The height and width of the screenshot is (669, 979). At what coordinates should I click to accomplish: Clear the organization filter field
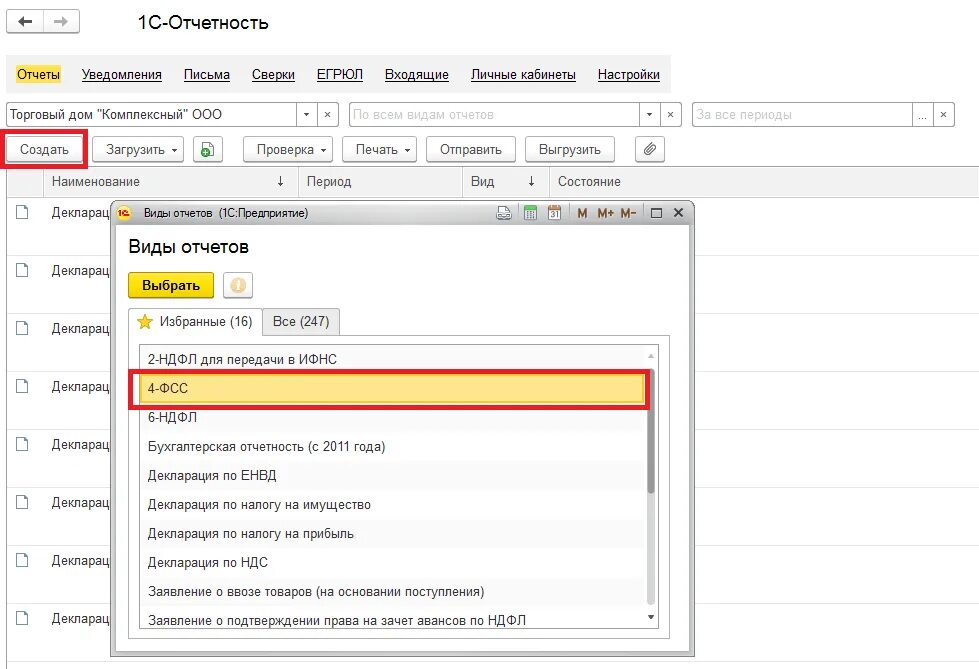click(328, 115)
